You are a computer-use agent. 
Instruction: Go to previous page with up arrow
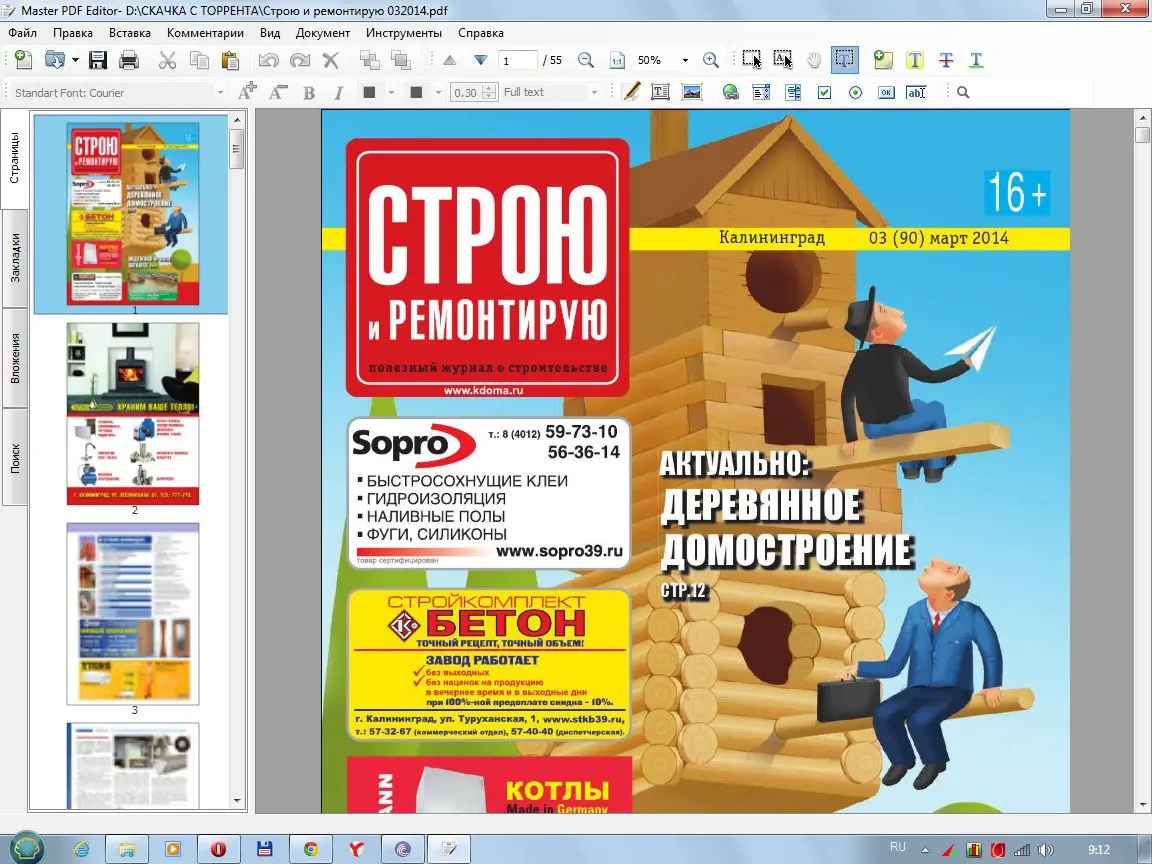pyautogui.click(x=450, y=60)
